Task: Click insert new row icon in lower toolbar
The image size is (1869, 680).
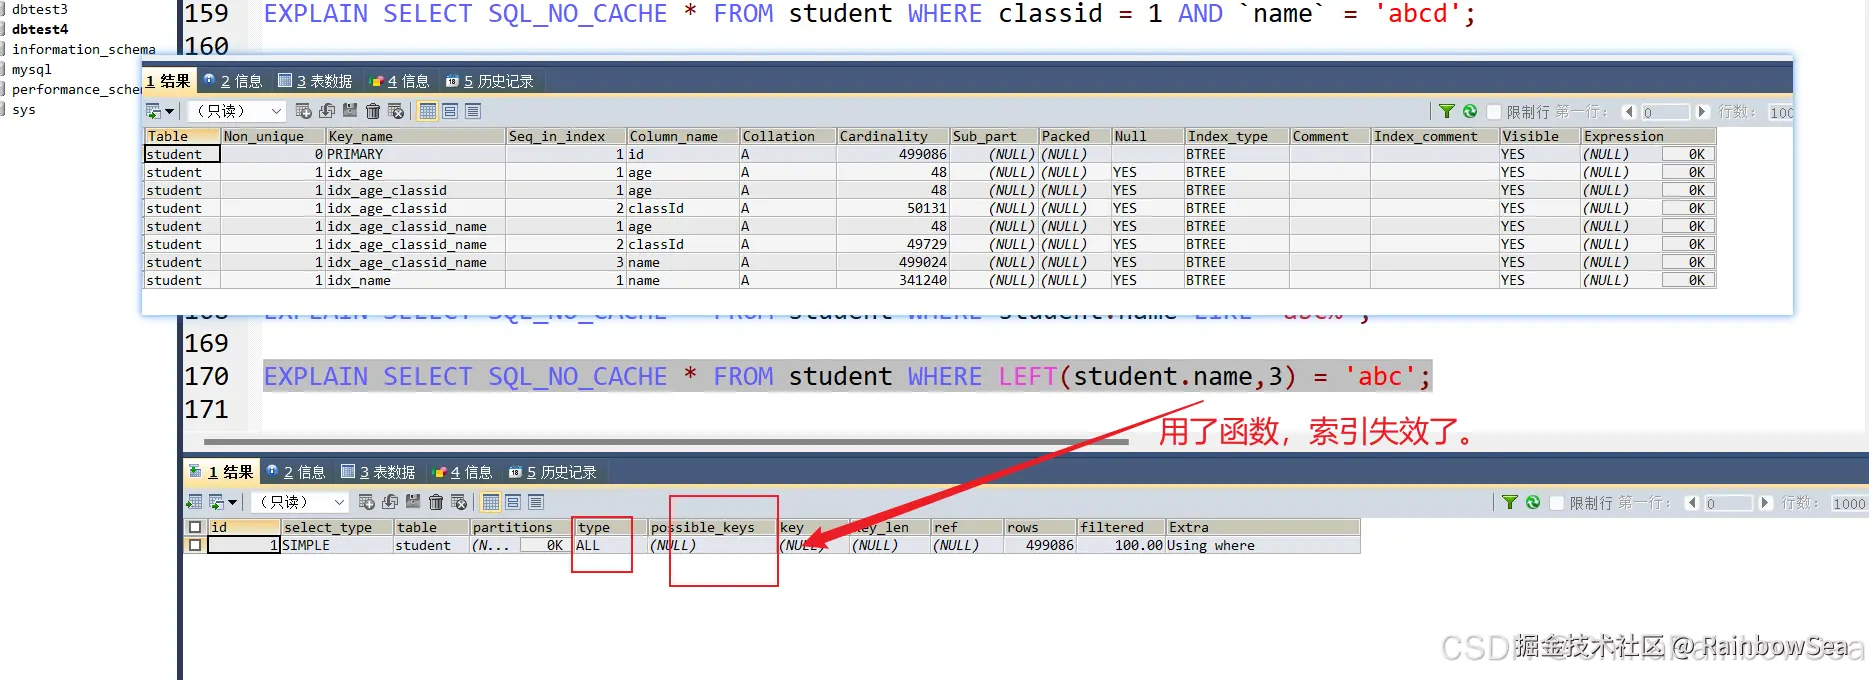Action: point(366,502)
